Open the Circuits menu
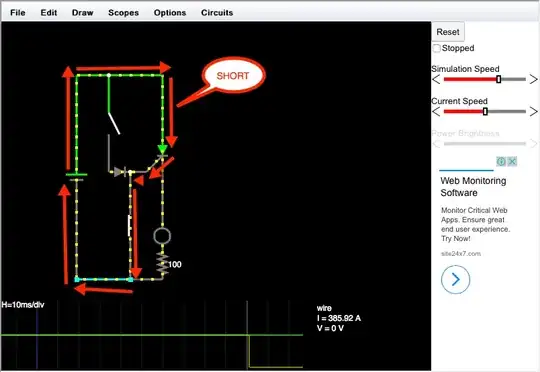Image resolution: width=540 pixels, height=372 pixels. [217, 13]
